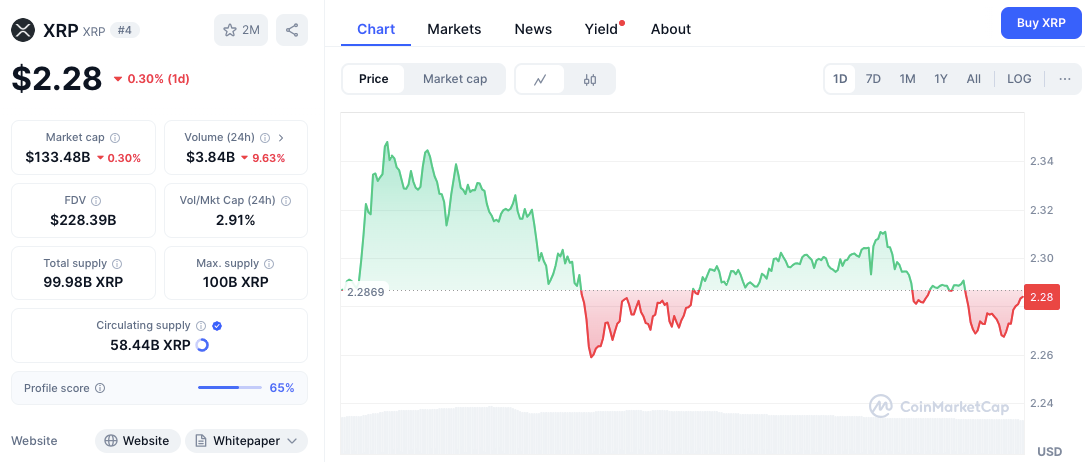This screenshot has height=462, width=1085.
Task: Click the star watchlist 2M button
Action: [240, 30]
